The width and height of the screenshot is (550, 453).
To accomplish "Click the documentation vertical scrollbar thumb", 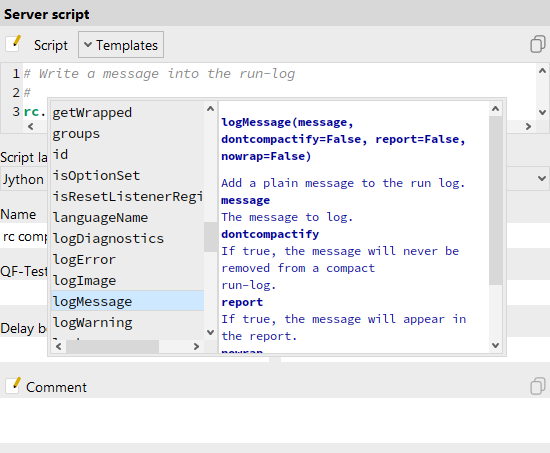I will point(495,200).
